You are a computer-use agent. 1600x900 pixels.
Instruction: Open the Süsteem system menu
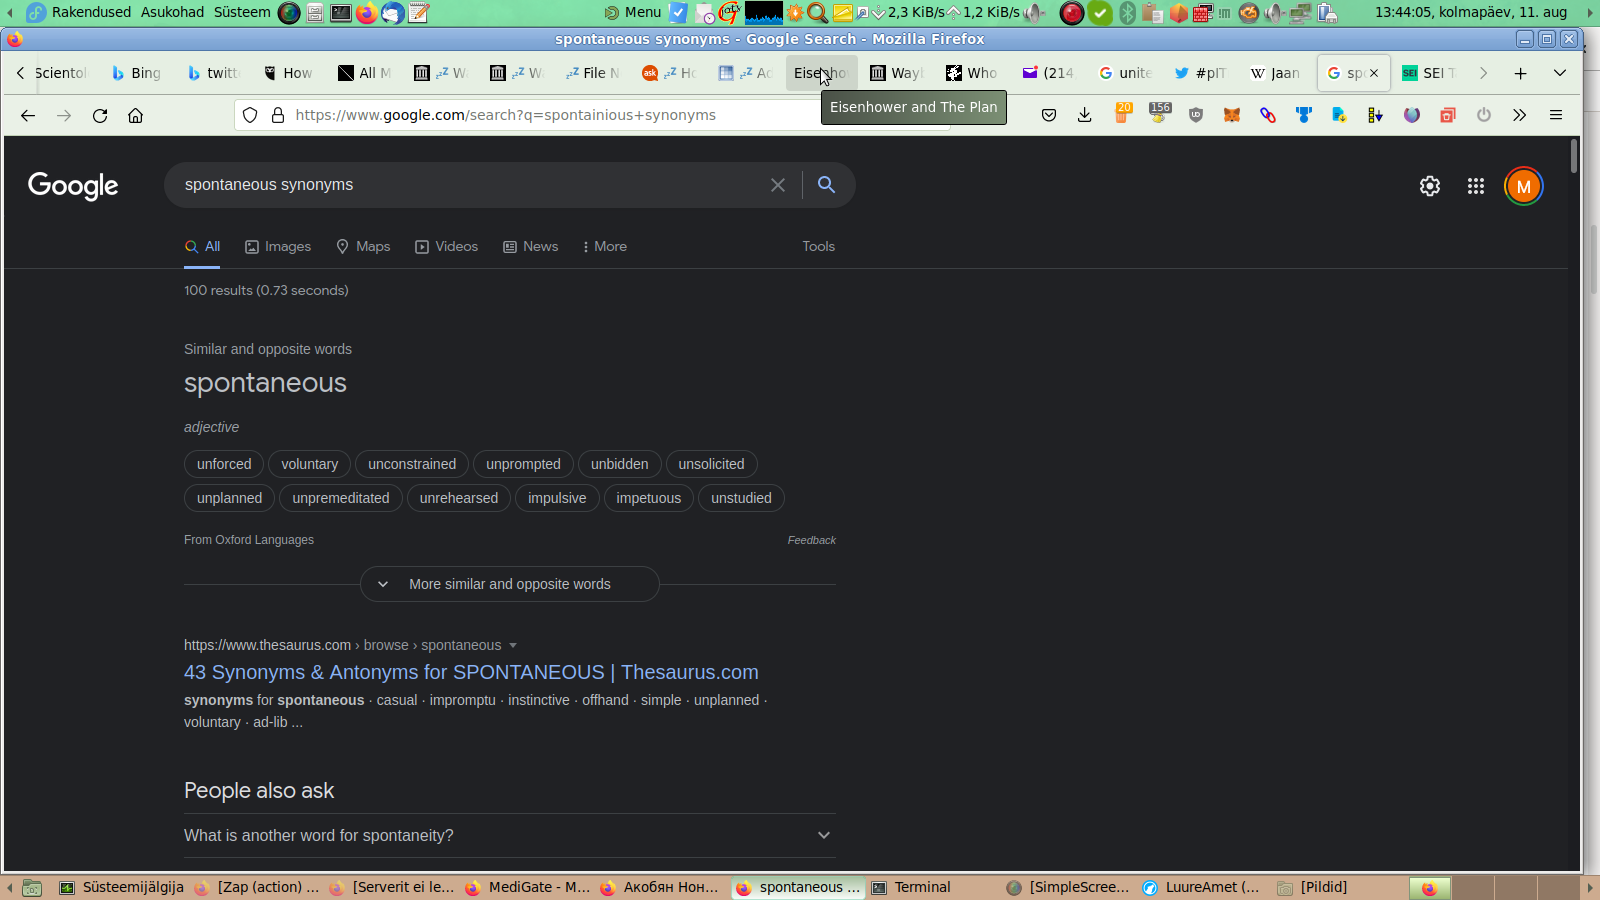pos(242,12)
